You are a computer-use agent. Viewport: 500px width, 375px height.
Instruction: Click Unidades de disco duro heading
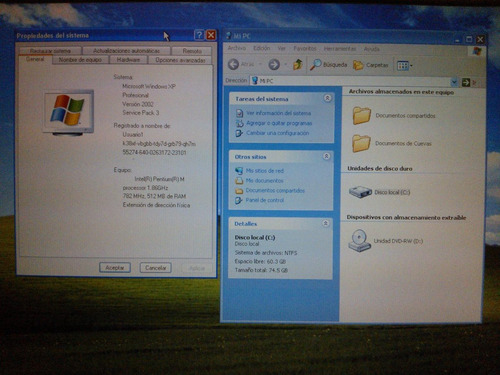(380, 168)
